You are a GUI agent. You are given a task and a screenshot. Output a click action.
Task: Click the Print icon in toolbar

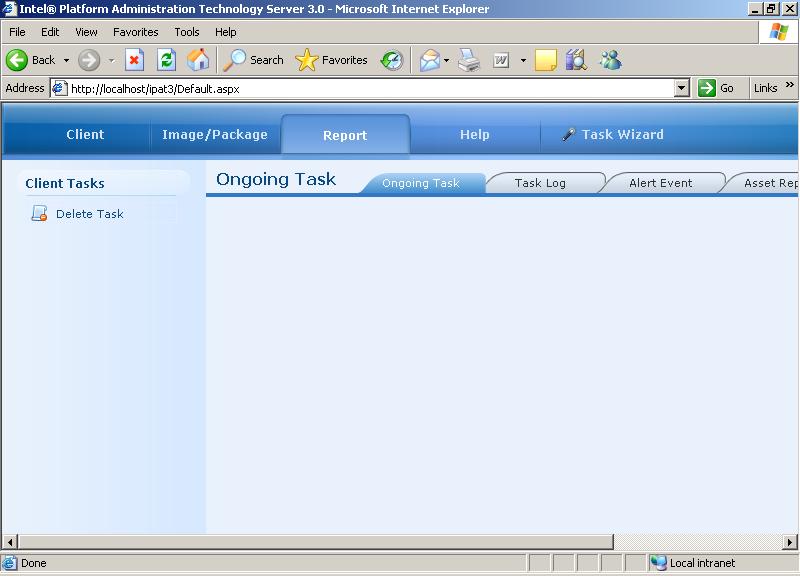(x=469, y=60)
